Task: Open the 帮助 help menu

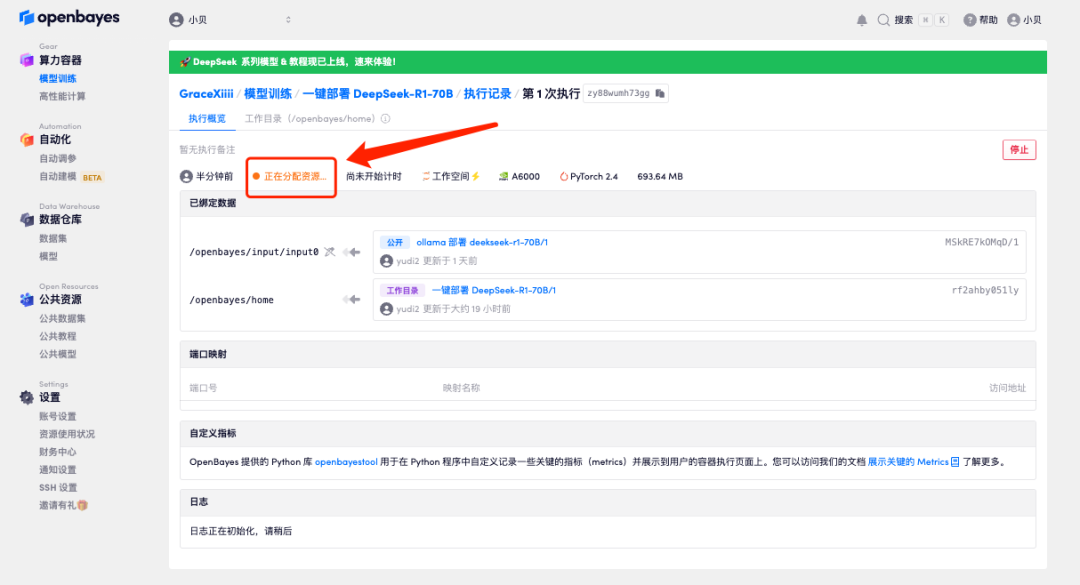Action: pyautogui.click(x=980, y=20)
